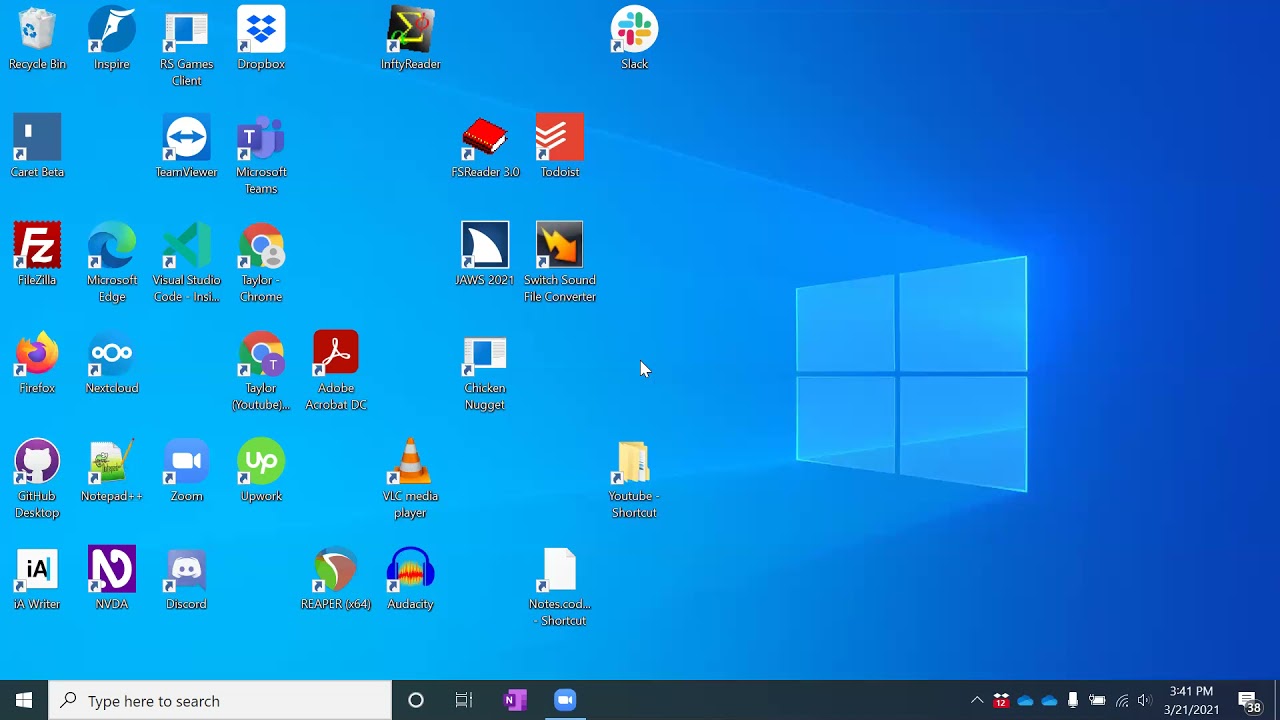Select the Upwork desktop shortcut
1280x720 pixels.
(261, 472)
